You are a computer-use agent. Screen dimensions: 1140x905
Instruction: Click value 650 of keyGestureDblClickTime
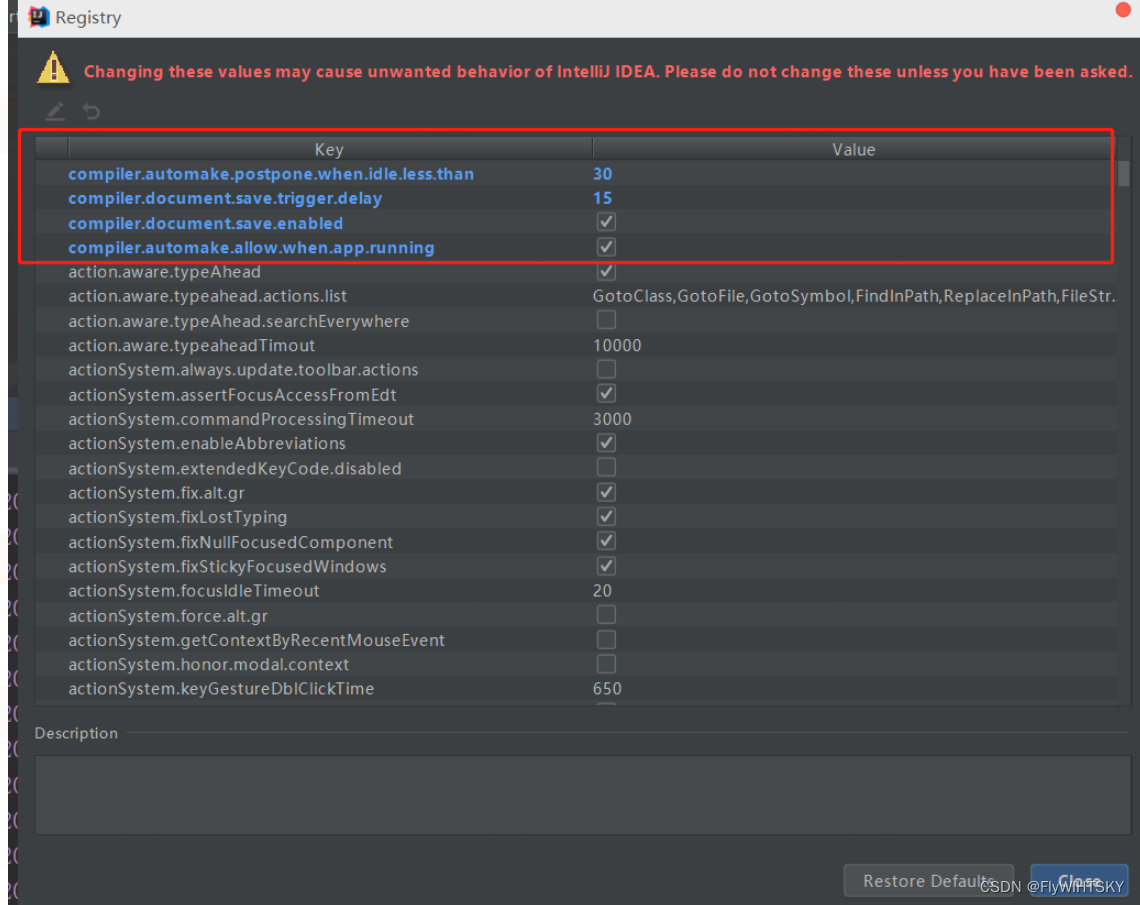click(608, 689)
